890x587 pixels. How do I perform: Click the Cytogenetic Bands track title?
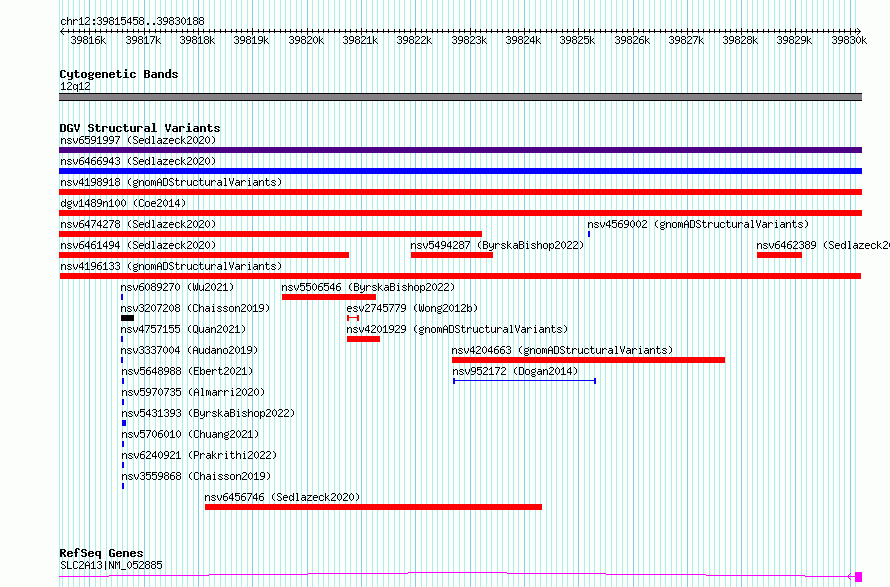point(119,74)
